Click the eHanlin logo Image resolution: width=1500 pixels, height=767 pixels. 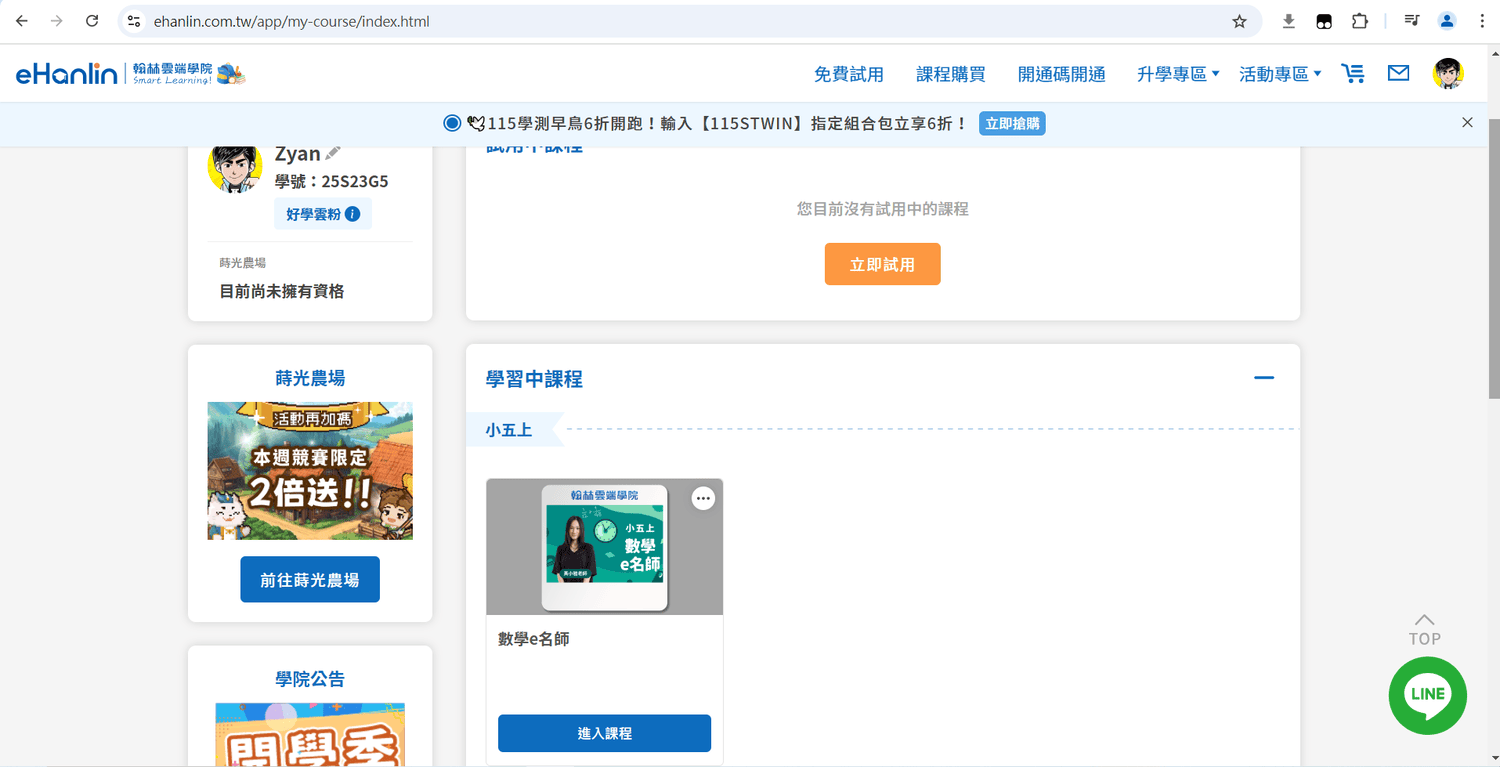point(130,74)
